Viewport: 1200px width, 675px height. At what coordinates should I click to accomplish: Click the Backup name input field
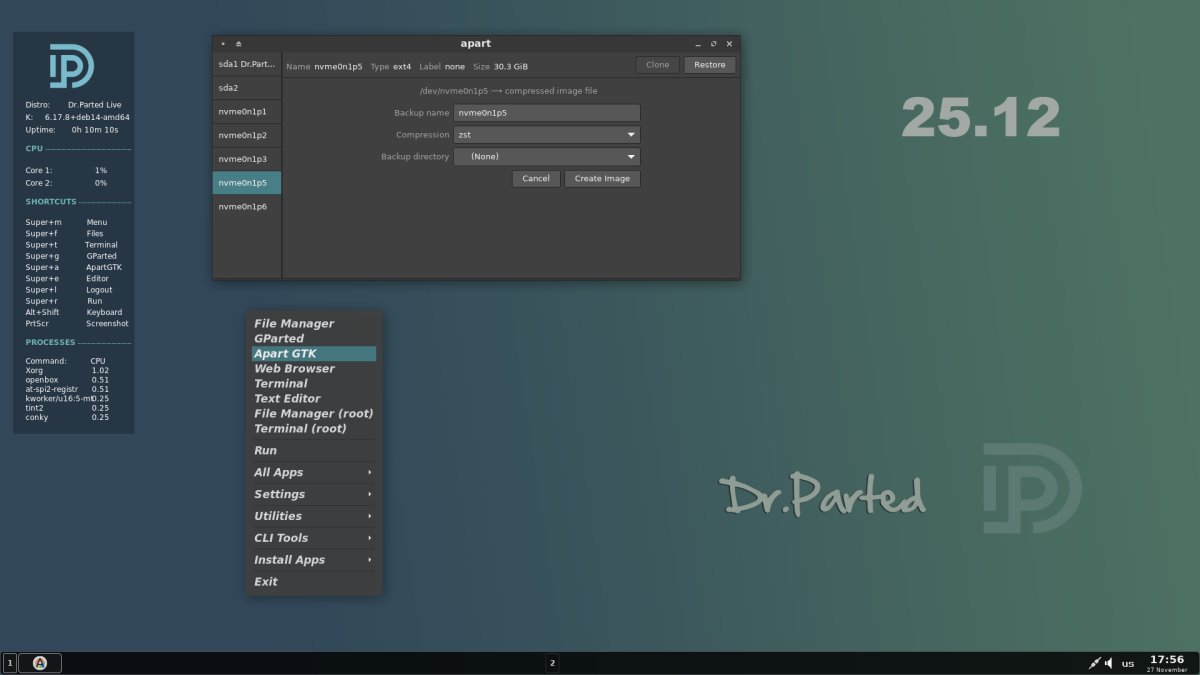click(x=547, y=113)
